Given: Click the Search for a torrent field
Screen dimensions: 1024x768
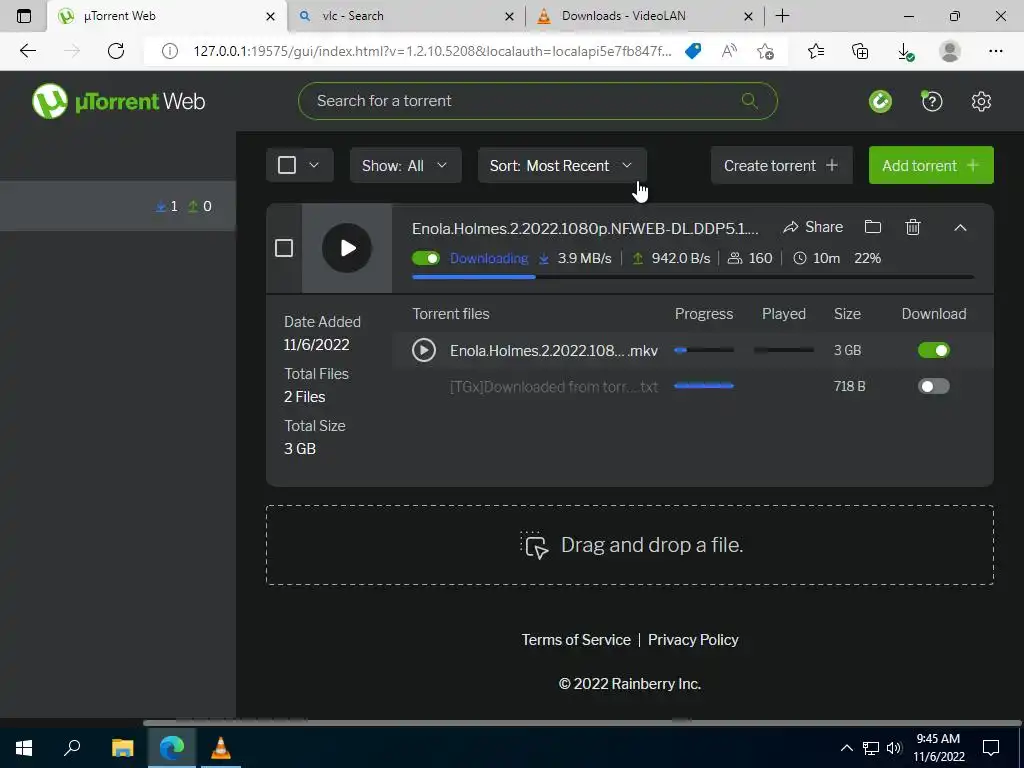Looking at the screenshot, I should 537,101.
